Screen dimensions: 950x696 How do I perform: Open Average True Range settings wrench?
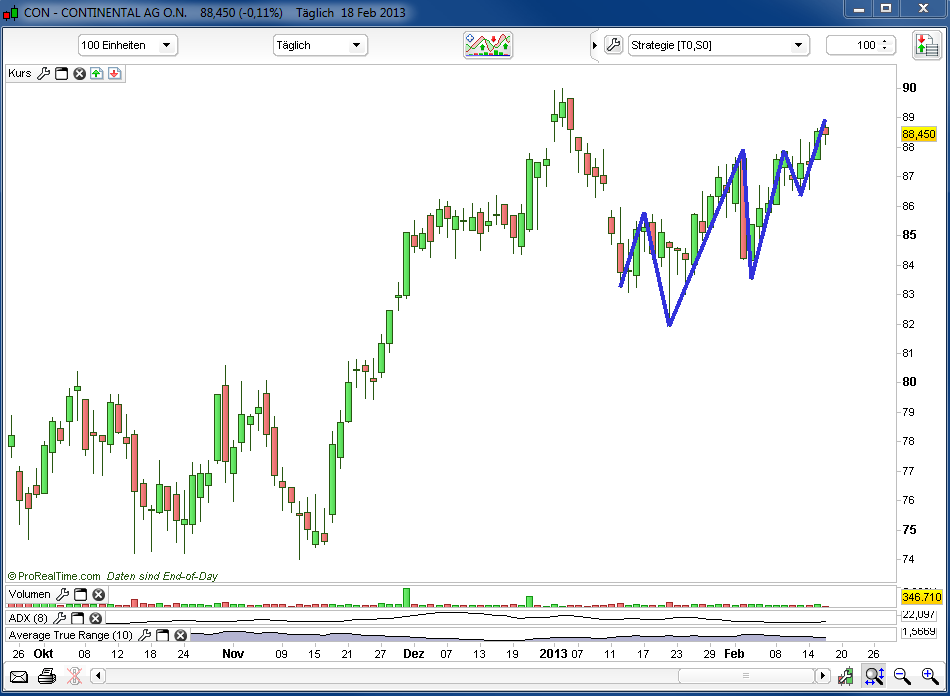click(x=144, y=635)
